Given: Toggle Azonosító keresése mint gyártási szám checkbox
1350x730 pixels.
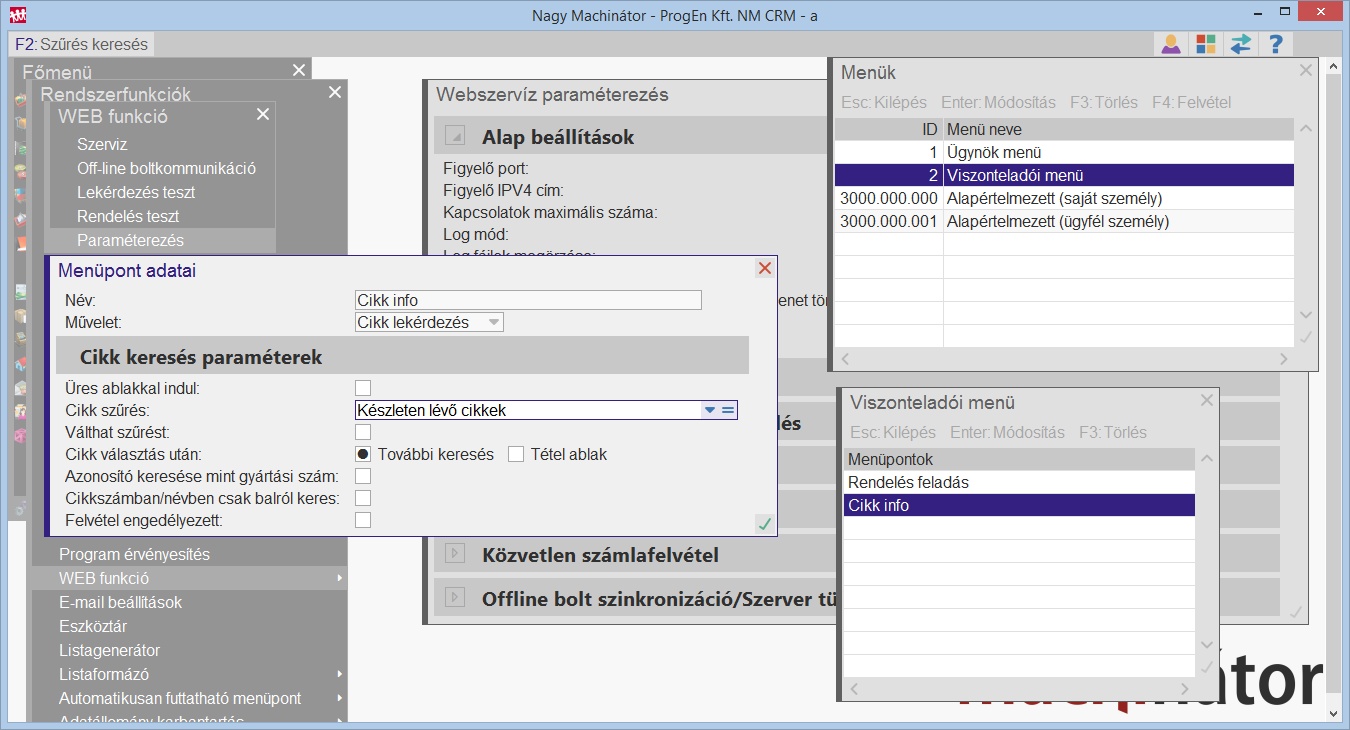Looking at the screenshot, I should coord(363,476).
